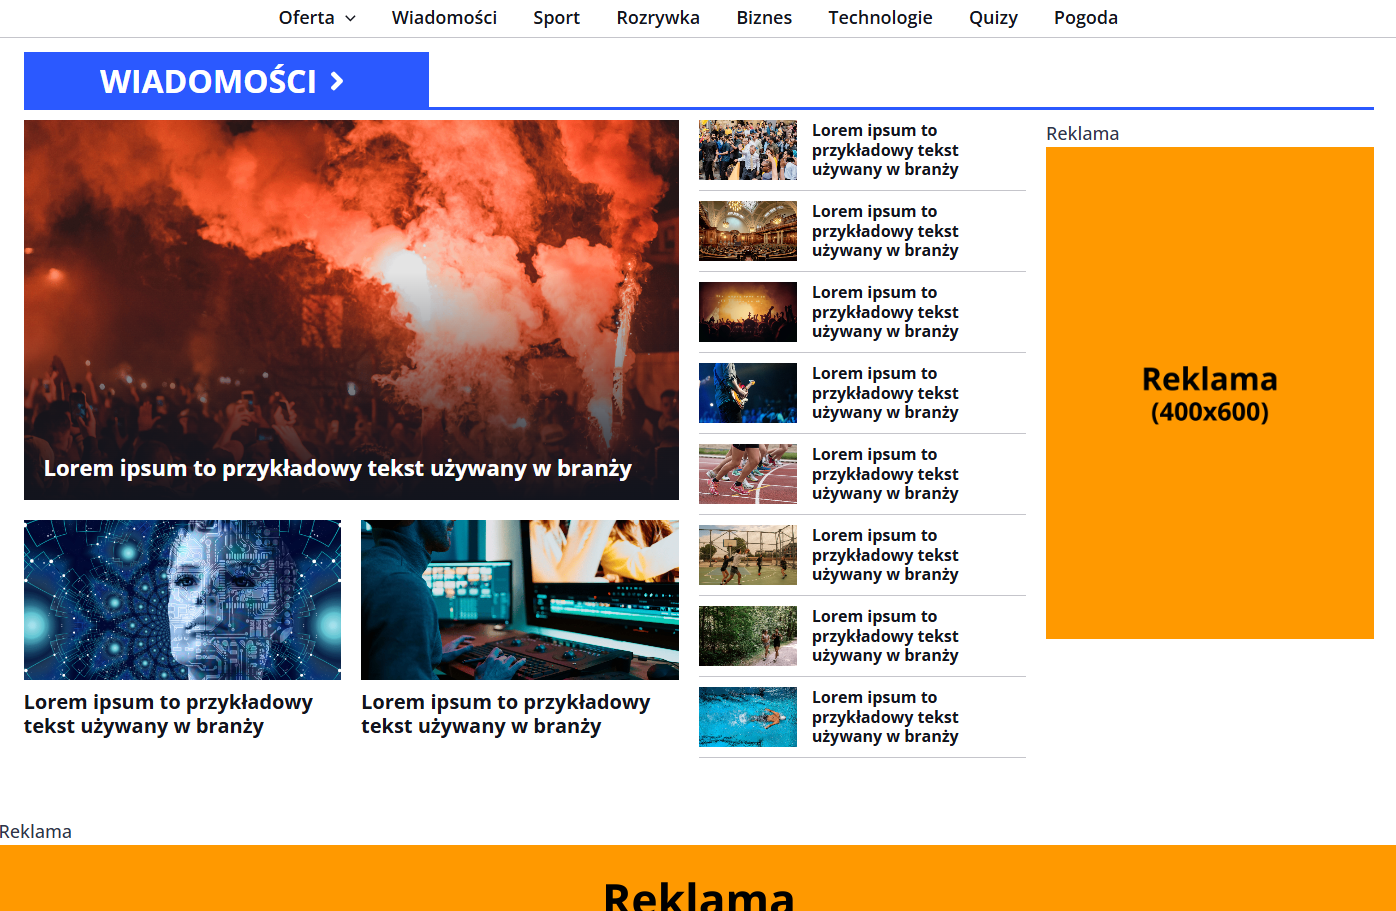This screenshot has height=911, width=1396.
Task: Select Biznes from the top navigation
Action: click(764, 18)
